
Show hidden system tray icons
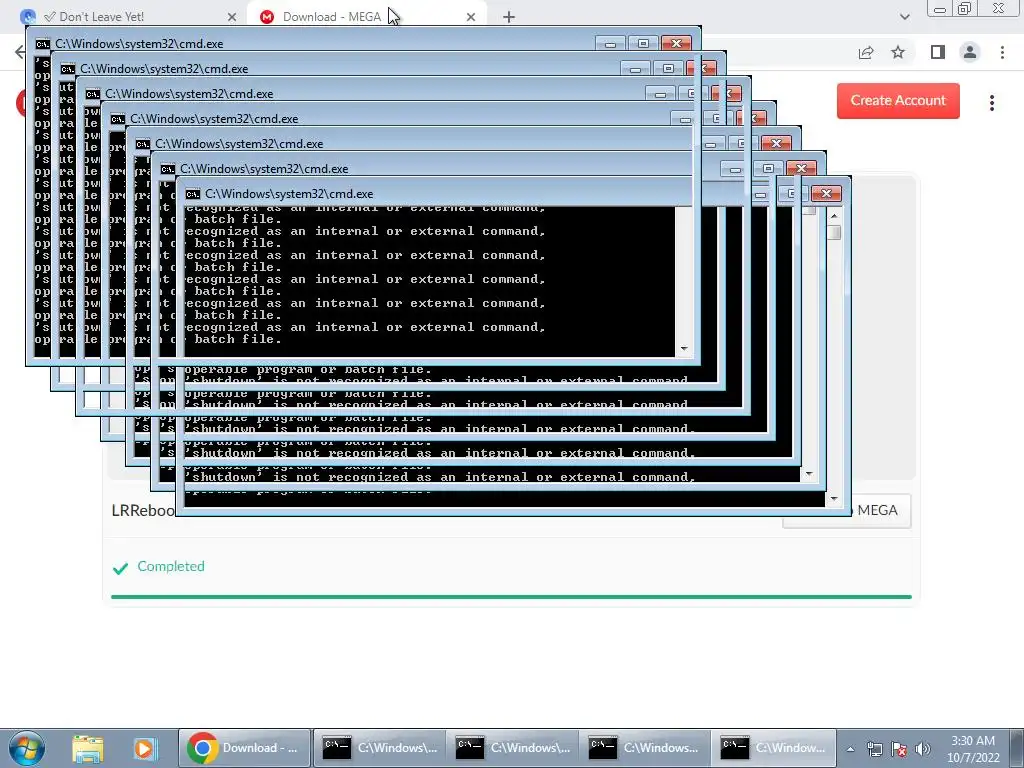point(850,749)
